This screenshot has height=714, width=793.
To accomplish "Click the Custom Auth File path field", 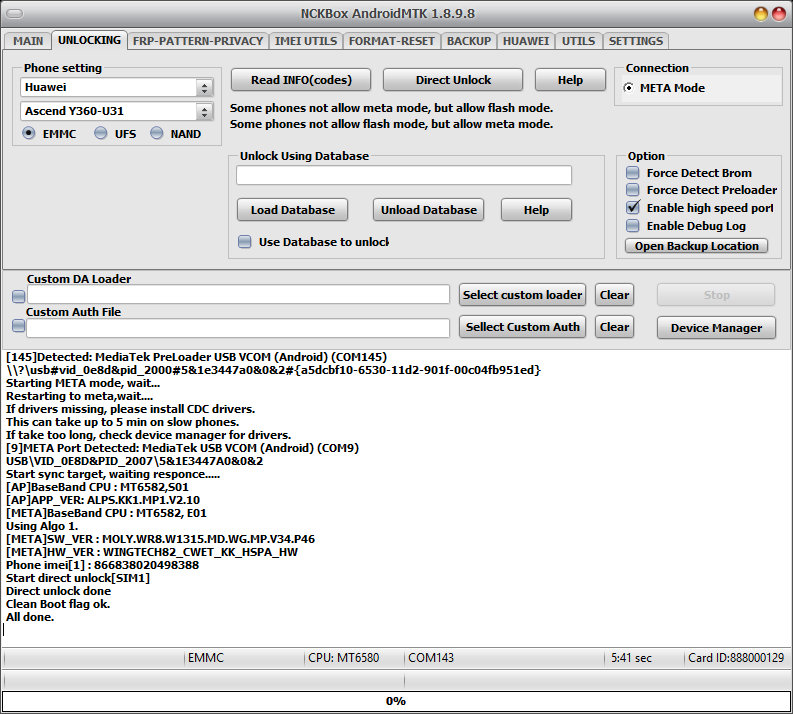I will pos(238,328).
